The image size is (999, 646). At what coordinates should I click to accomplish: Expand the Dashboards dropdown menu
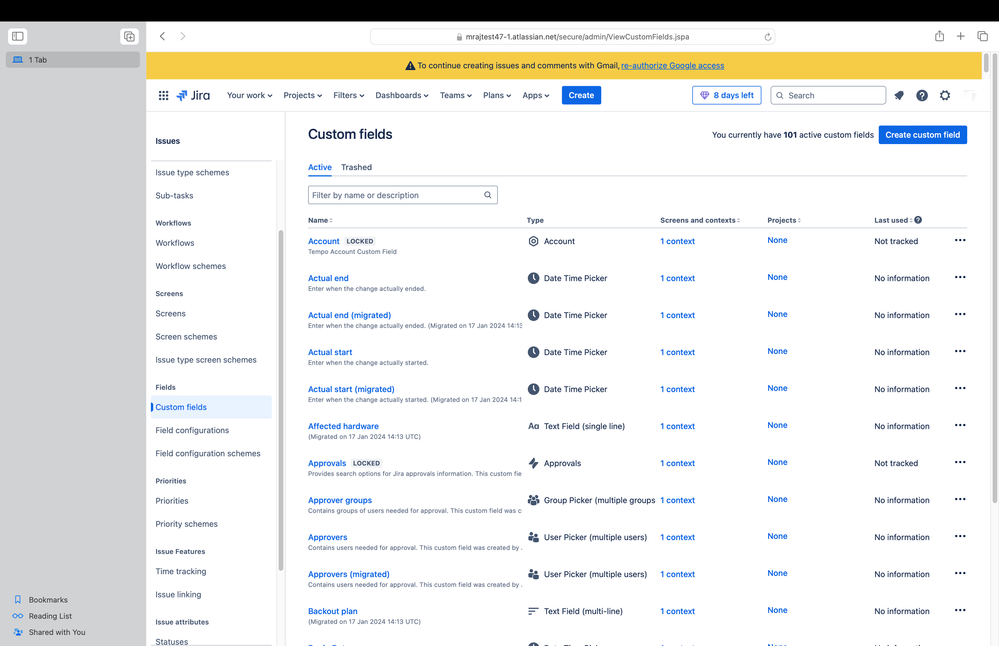tap(401, 96)
